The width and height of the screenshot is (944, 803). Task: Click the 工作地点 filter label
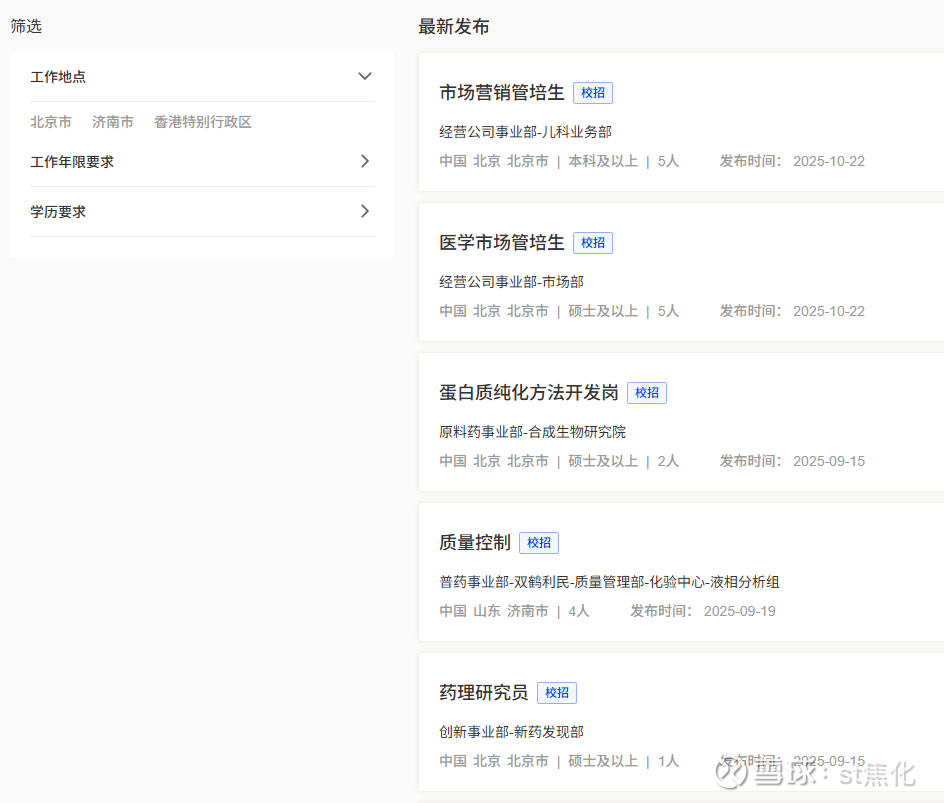pyautogui.click(x=58, y=77)
